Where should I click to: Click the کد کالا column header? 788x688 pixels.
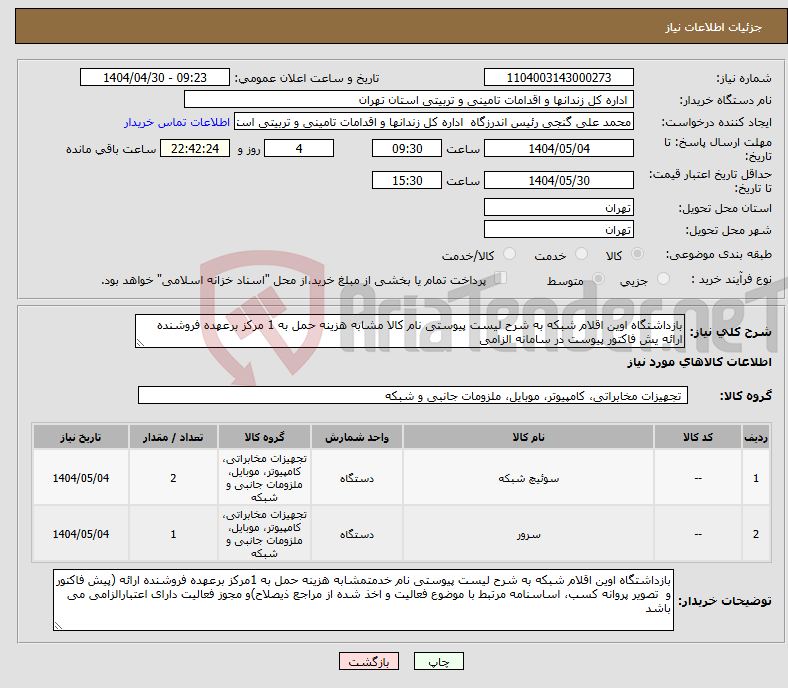pos(698,437)
